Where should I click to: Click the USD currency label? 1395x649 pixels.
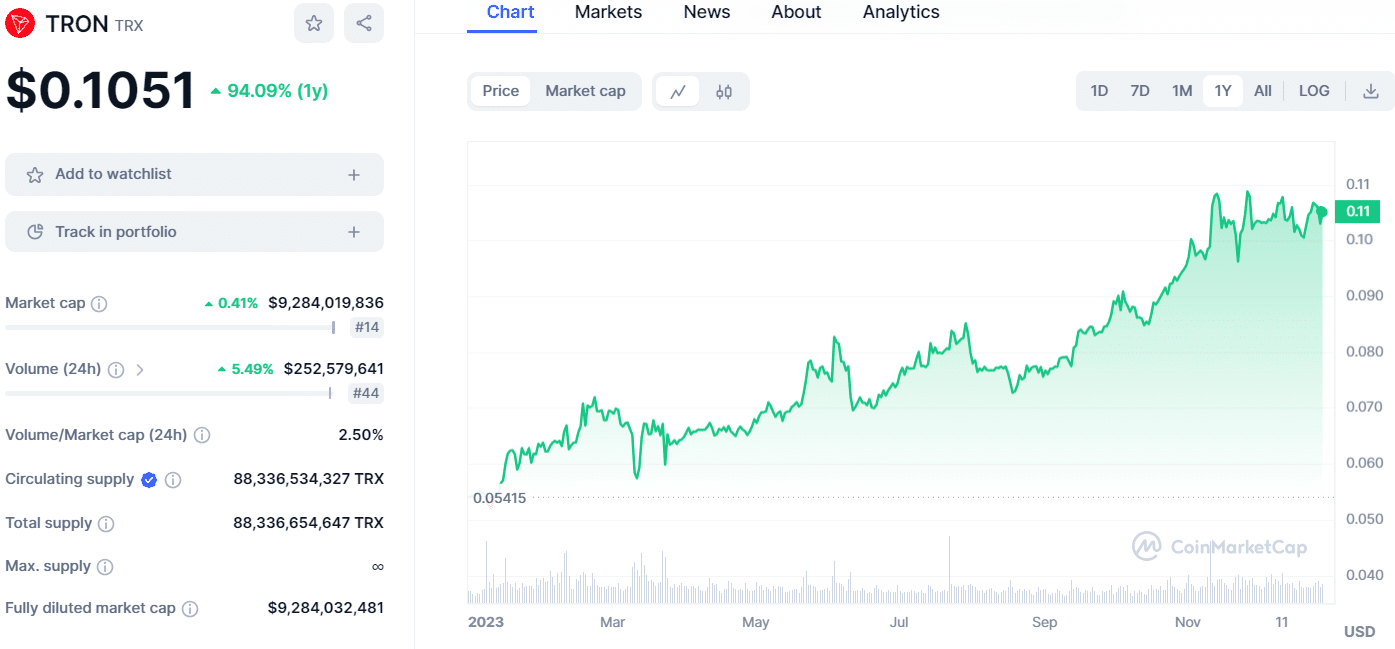tap(1359, 632)
